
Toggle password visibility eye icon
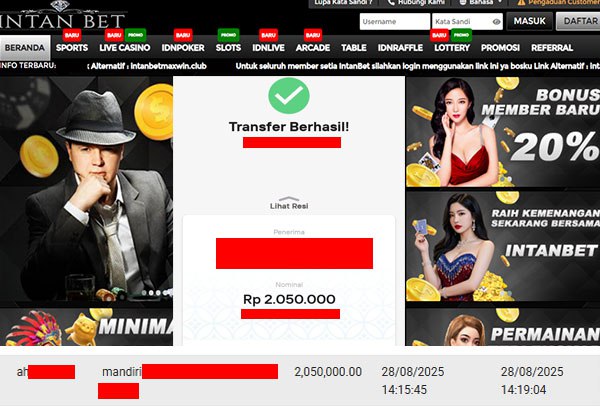pyautogui.click(x=496, y=22)
